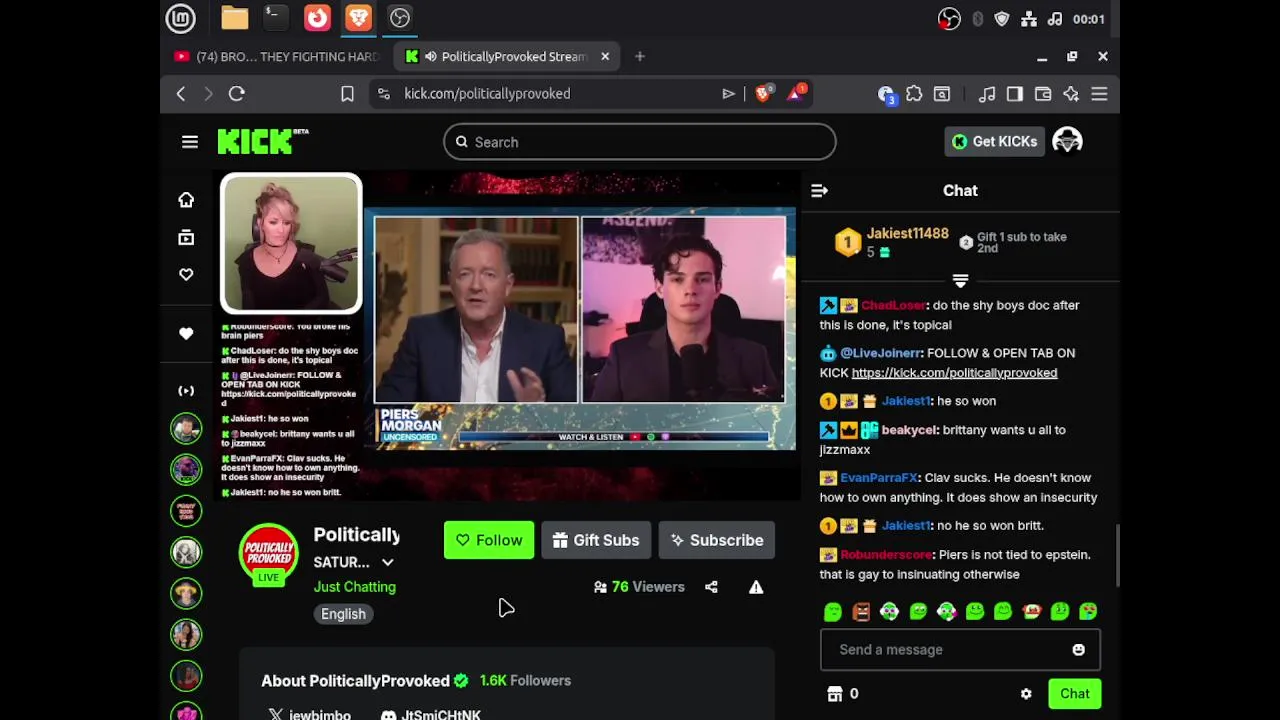Insert first green emote from quick bar

833,611
